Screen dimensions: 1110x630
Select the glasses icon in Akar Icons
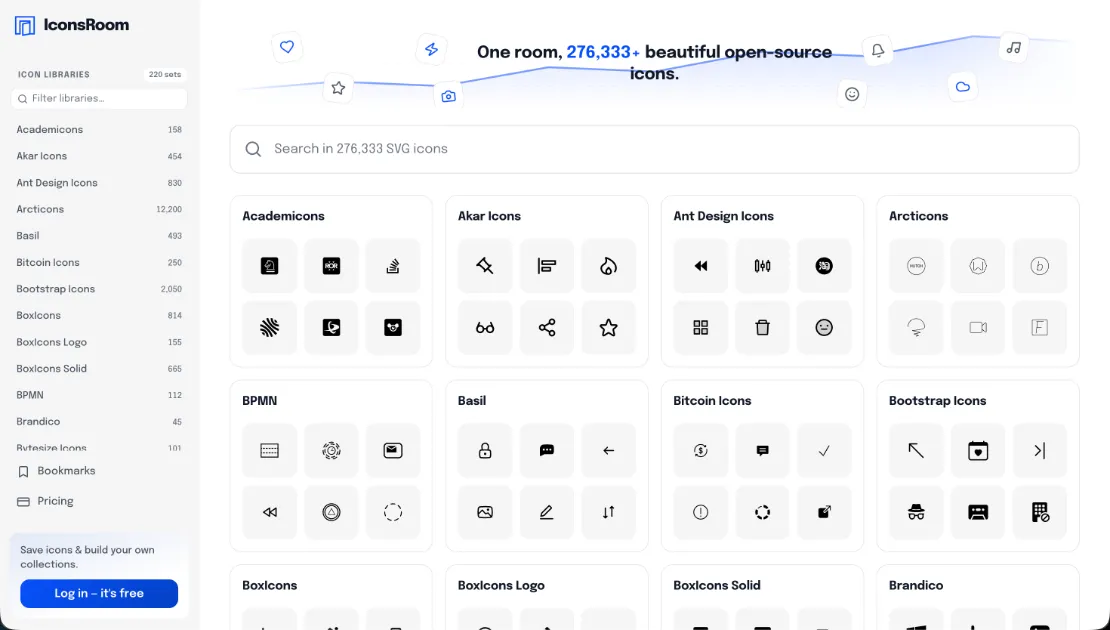click(x=485, y=328)
